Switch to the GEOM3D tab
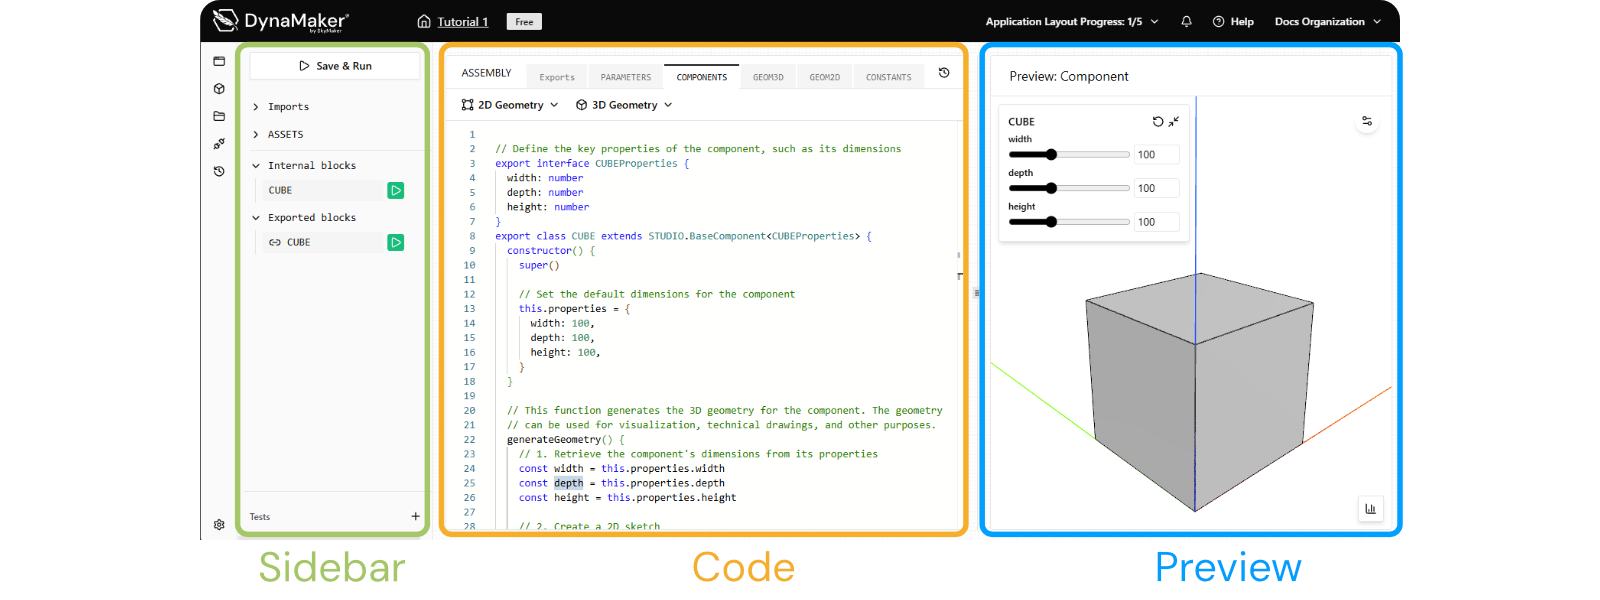The image size is (1600, 600). click(x=768, y=77)
